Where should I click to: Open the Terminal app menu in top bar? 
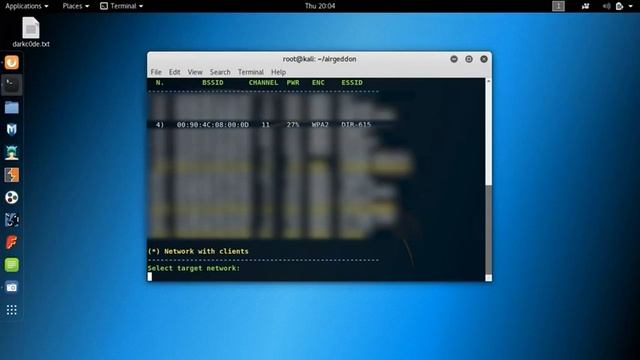(122, 6)
